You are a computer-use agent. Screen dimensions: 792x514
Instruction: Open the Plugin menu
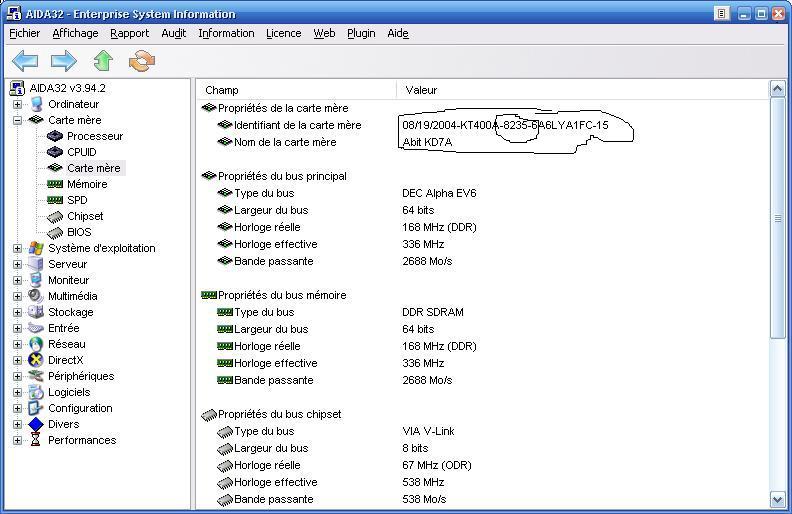[361, 33]
